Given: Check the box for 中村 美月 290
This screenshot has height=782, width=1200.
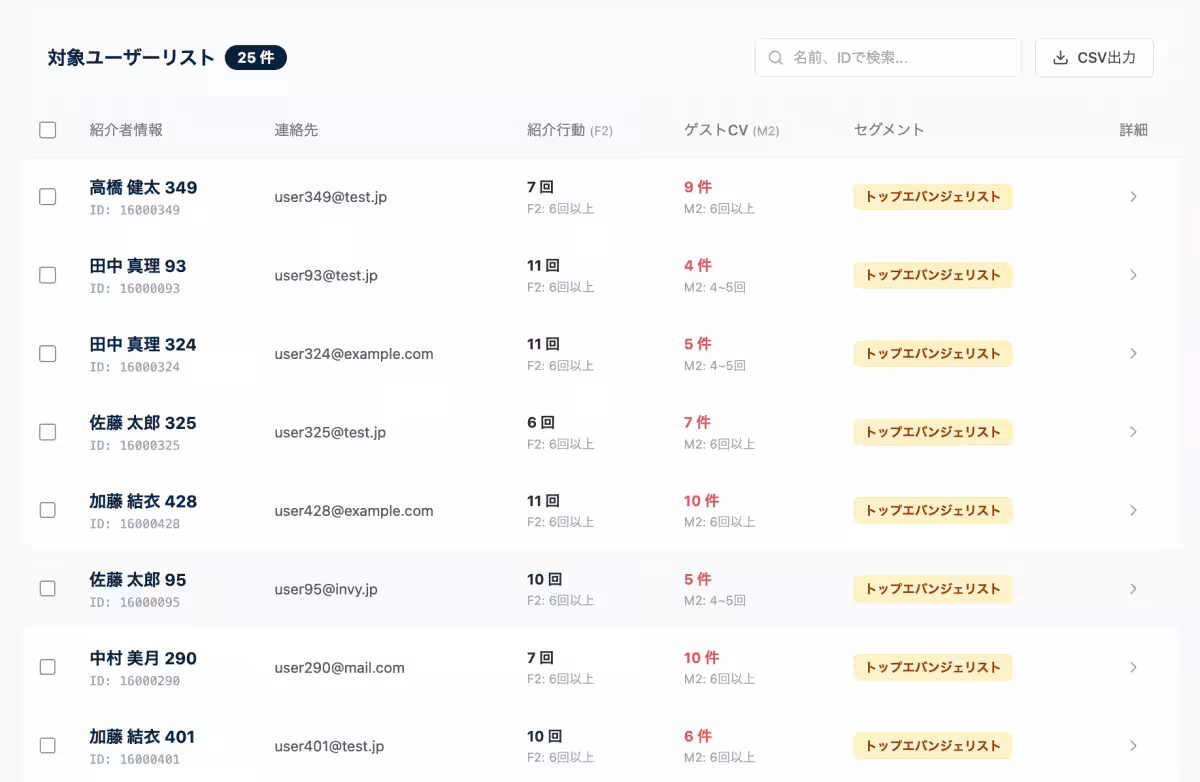Looking at the screenshot, I should pos(47,667).
